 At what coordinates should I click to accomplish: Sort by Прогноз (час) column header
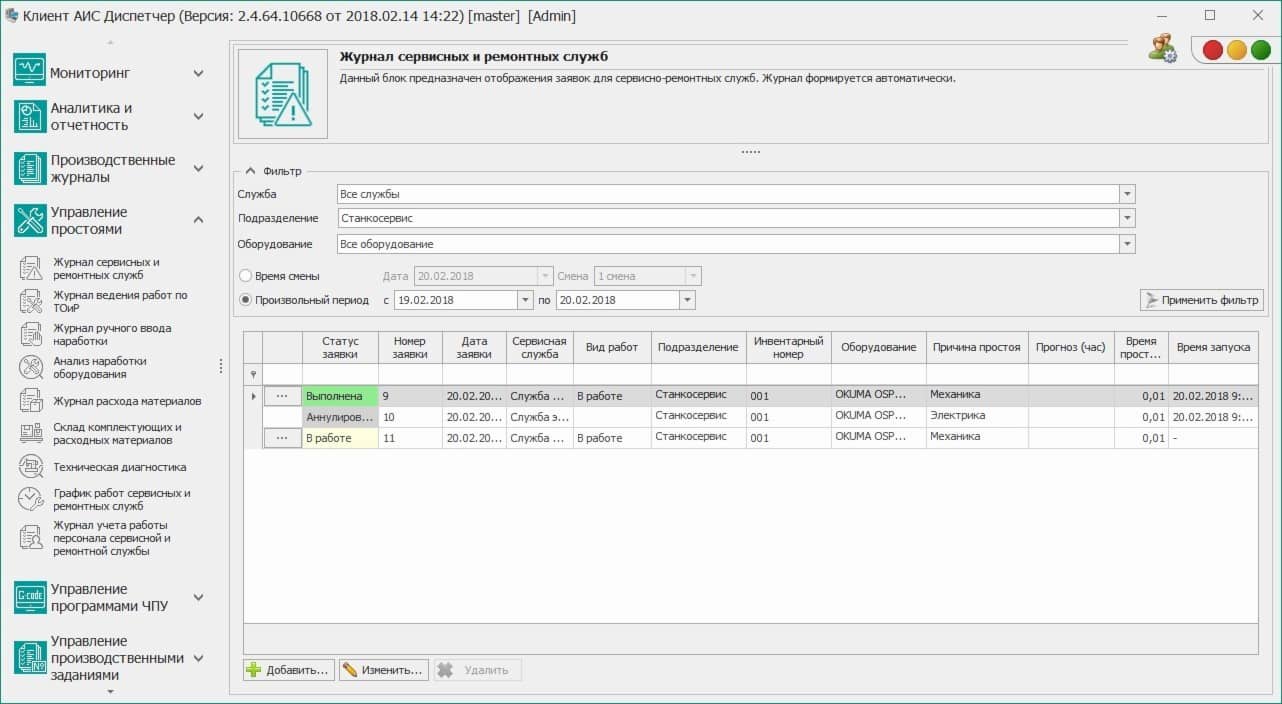click(1071, 347)
